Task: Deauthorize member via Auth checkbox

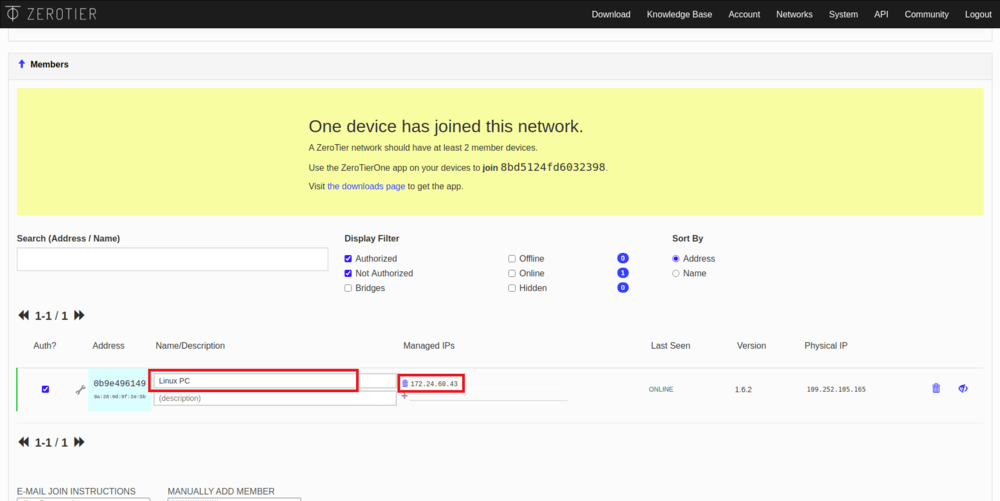Action: click(45, 389)
